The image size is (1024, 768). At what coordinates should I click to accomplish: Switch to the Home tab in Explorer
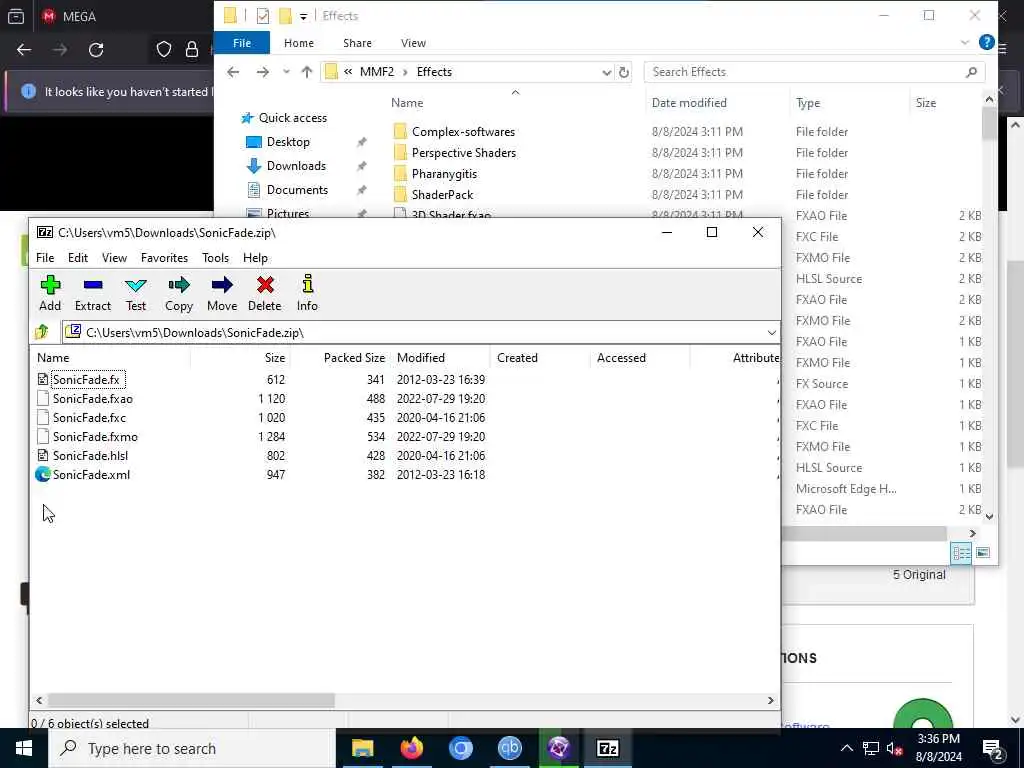(x=298, y=43)
